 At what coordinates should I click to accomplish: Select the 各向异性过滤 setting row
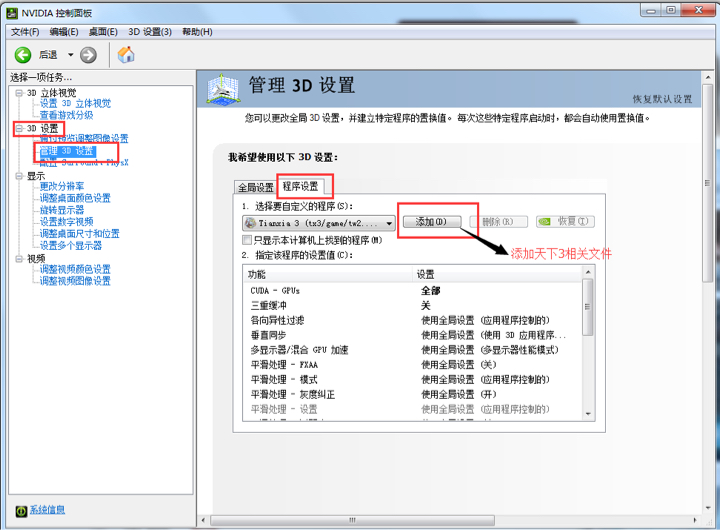pos(413,320)
